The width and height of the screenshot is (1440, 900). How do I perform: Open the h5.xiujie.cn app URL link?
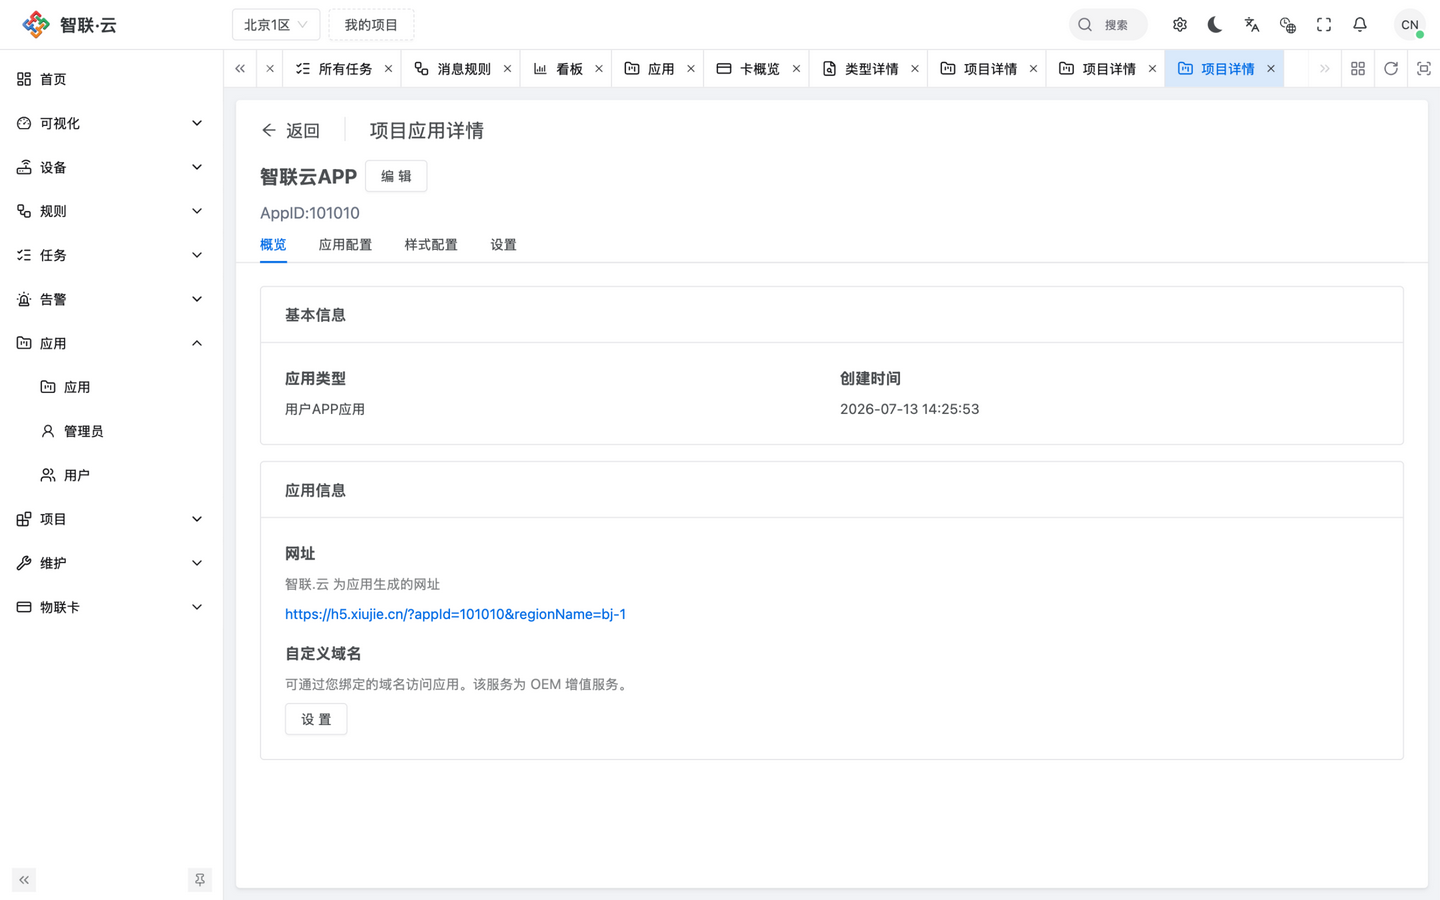[455, 614]
